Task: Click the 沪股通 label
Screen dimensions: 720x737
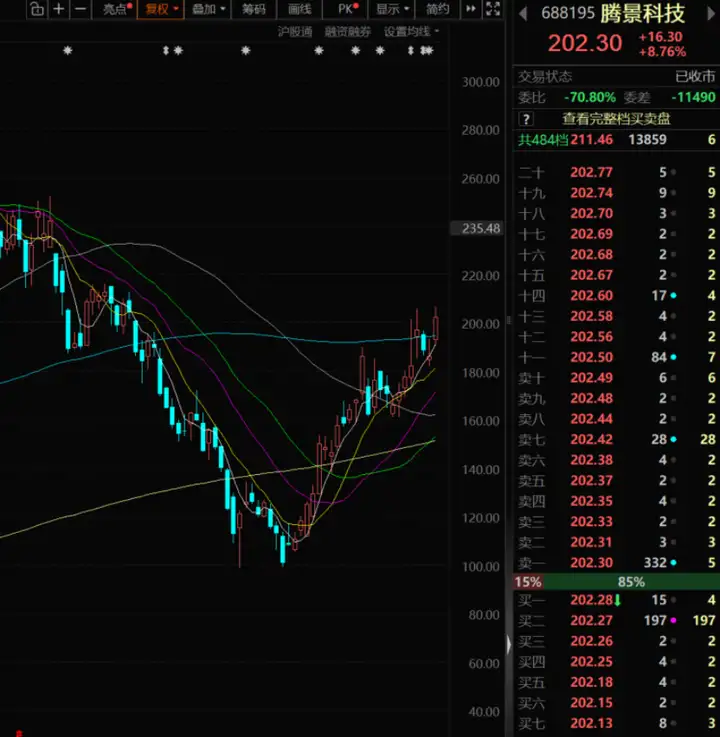Action: 295,31
